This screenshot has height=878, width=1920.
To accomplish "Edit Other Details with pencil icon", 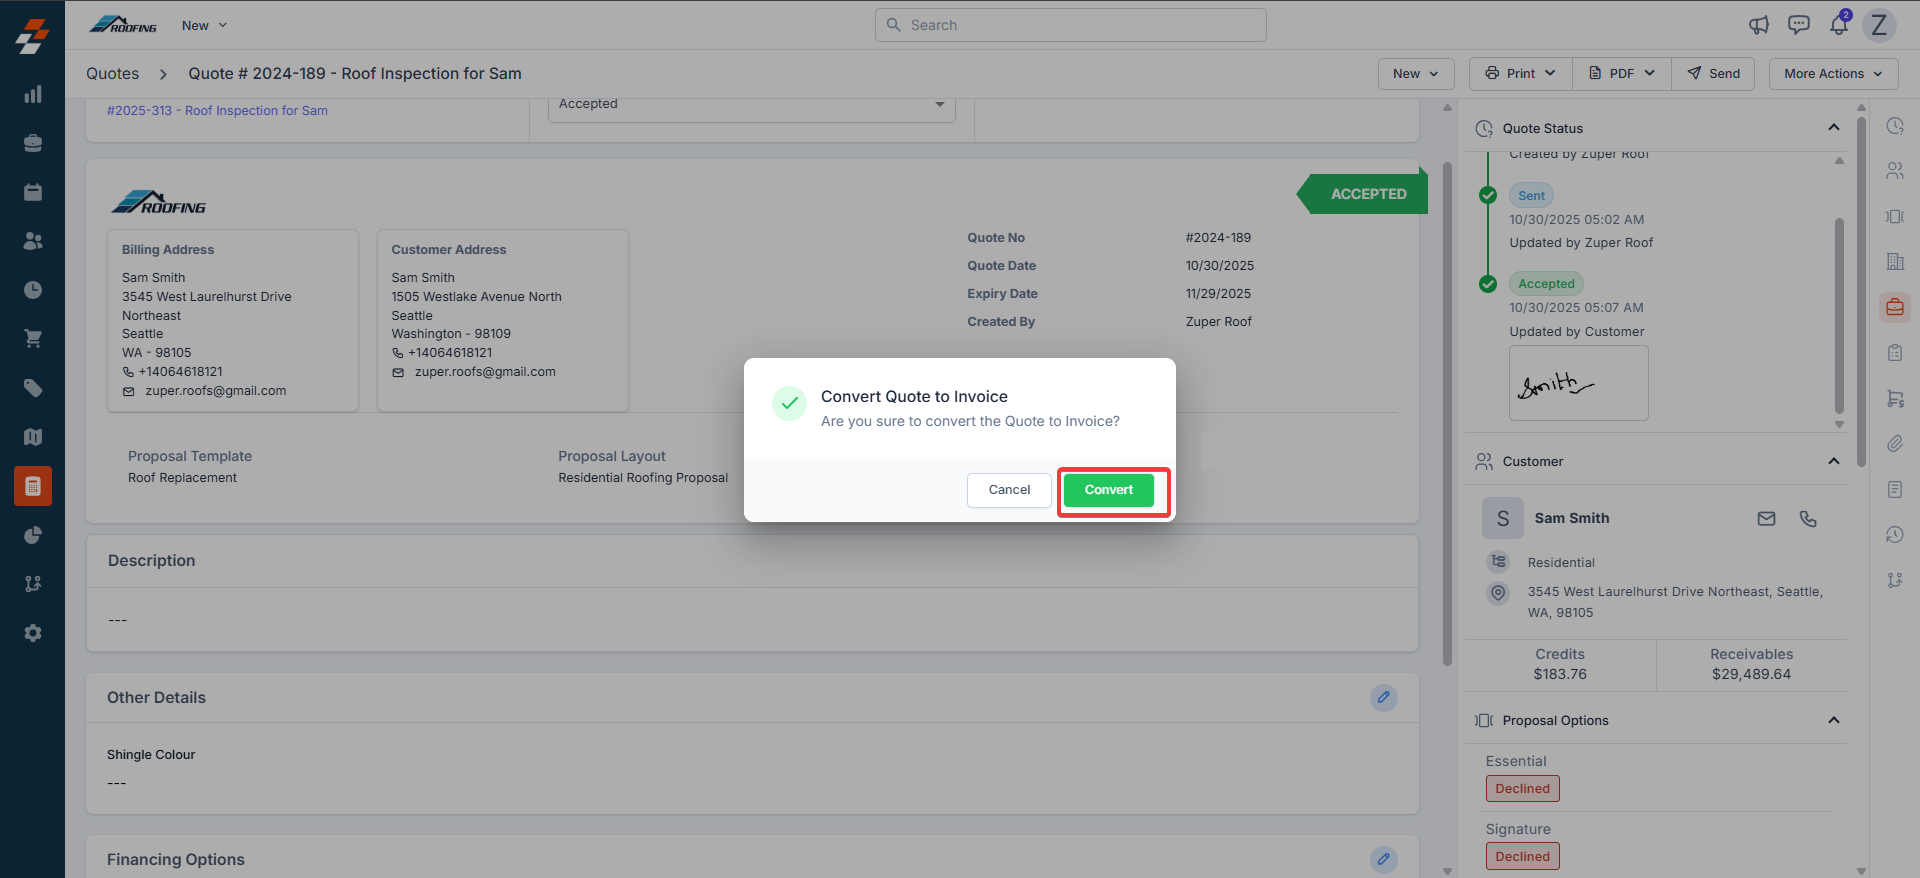I will click(x=1384, y=697).
